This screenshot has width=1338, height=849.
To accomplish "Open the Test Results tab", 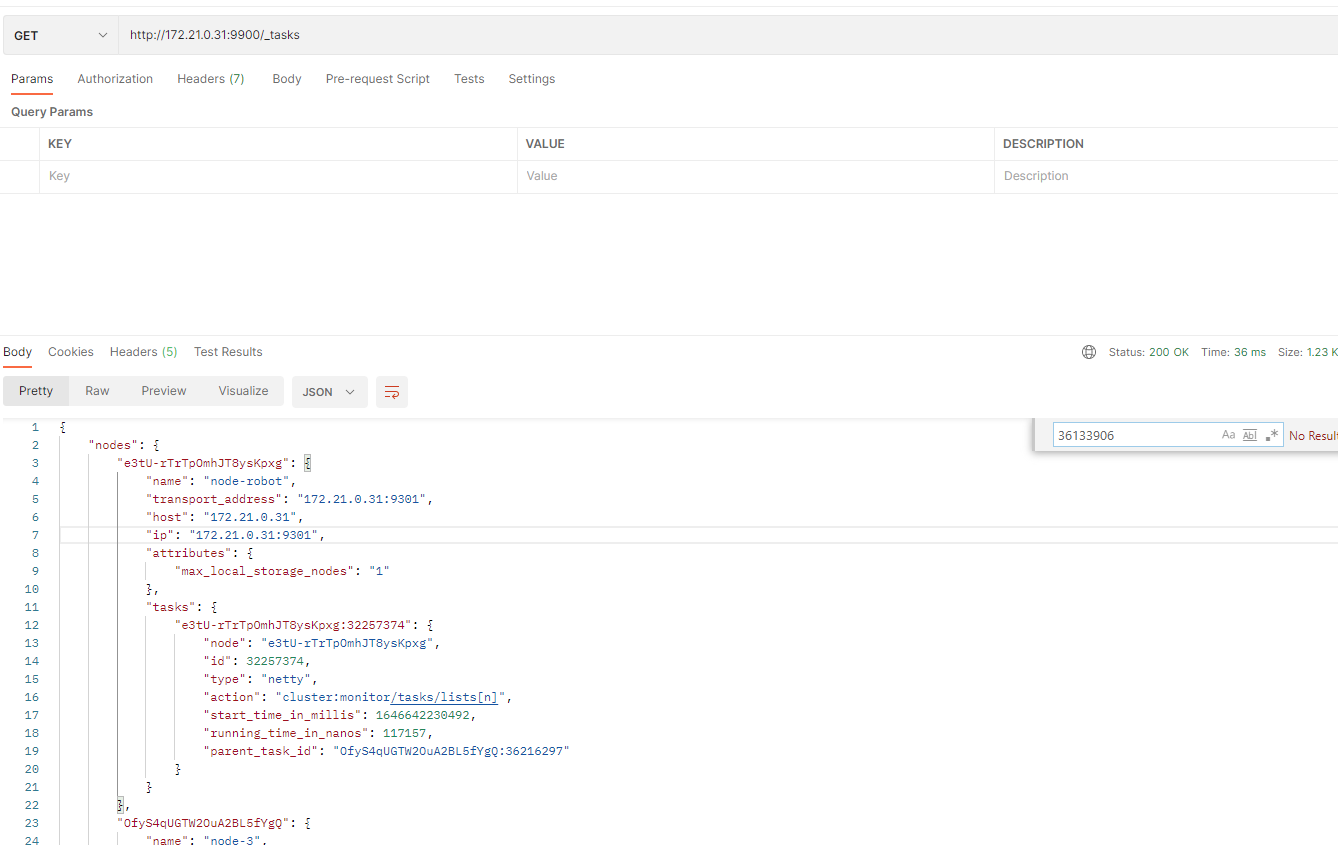I will click(228, 352).
